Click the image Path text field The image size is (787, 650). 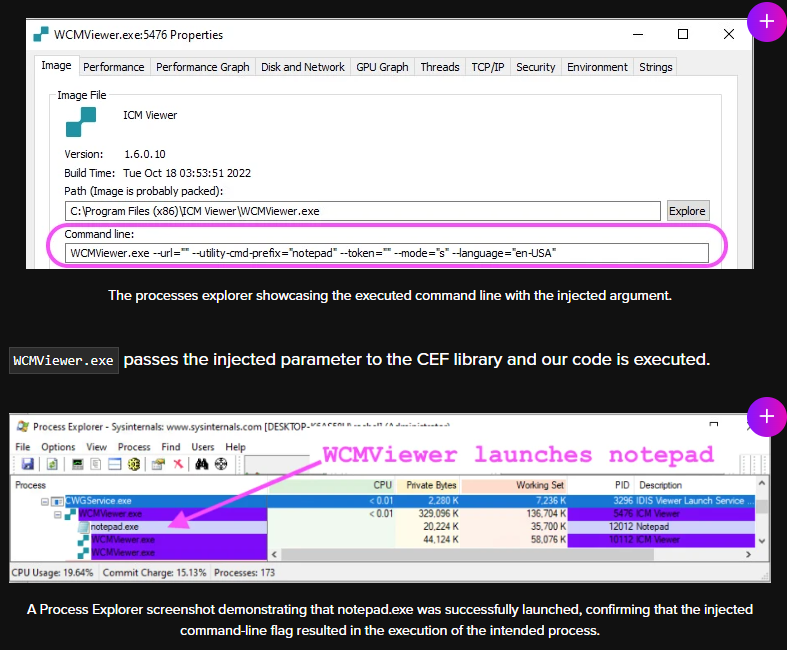[x=362, y=211]
